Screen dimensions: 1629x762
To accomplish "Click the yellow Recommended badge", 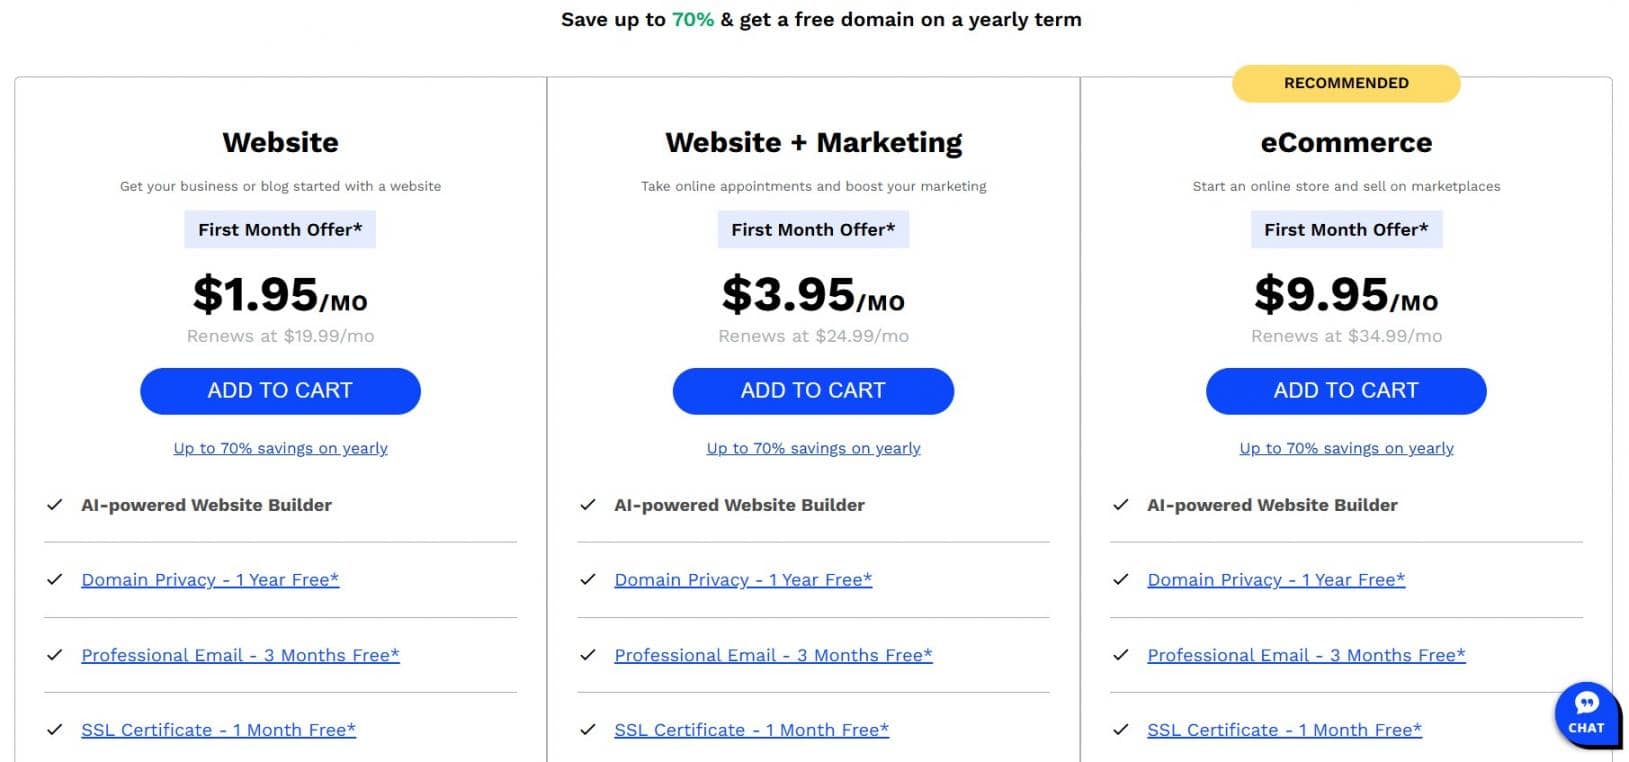I will (x=1346, y=83).
